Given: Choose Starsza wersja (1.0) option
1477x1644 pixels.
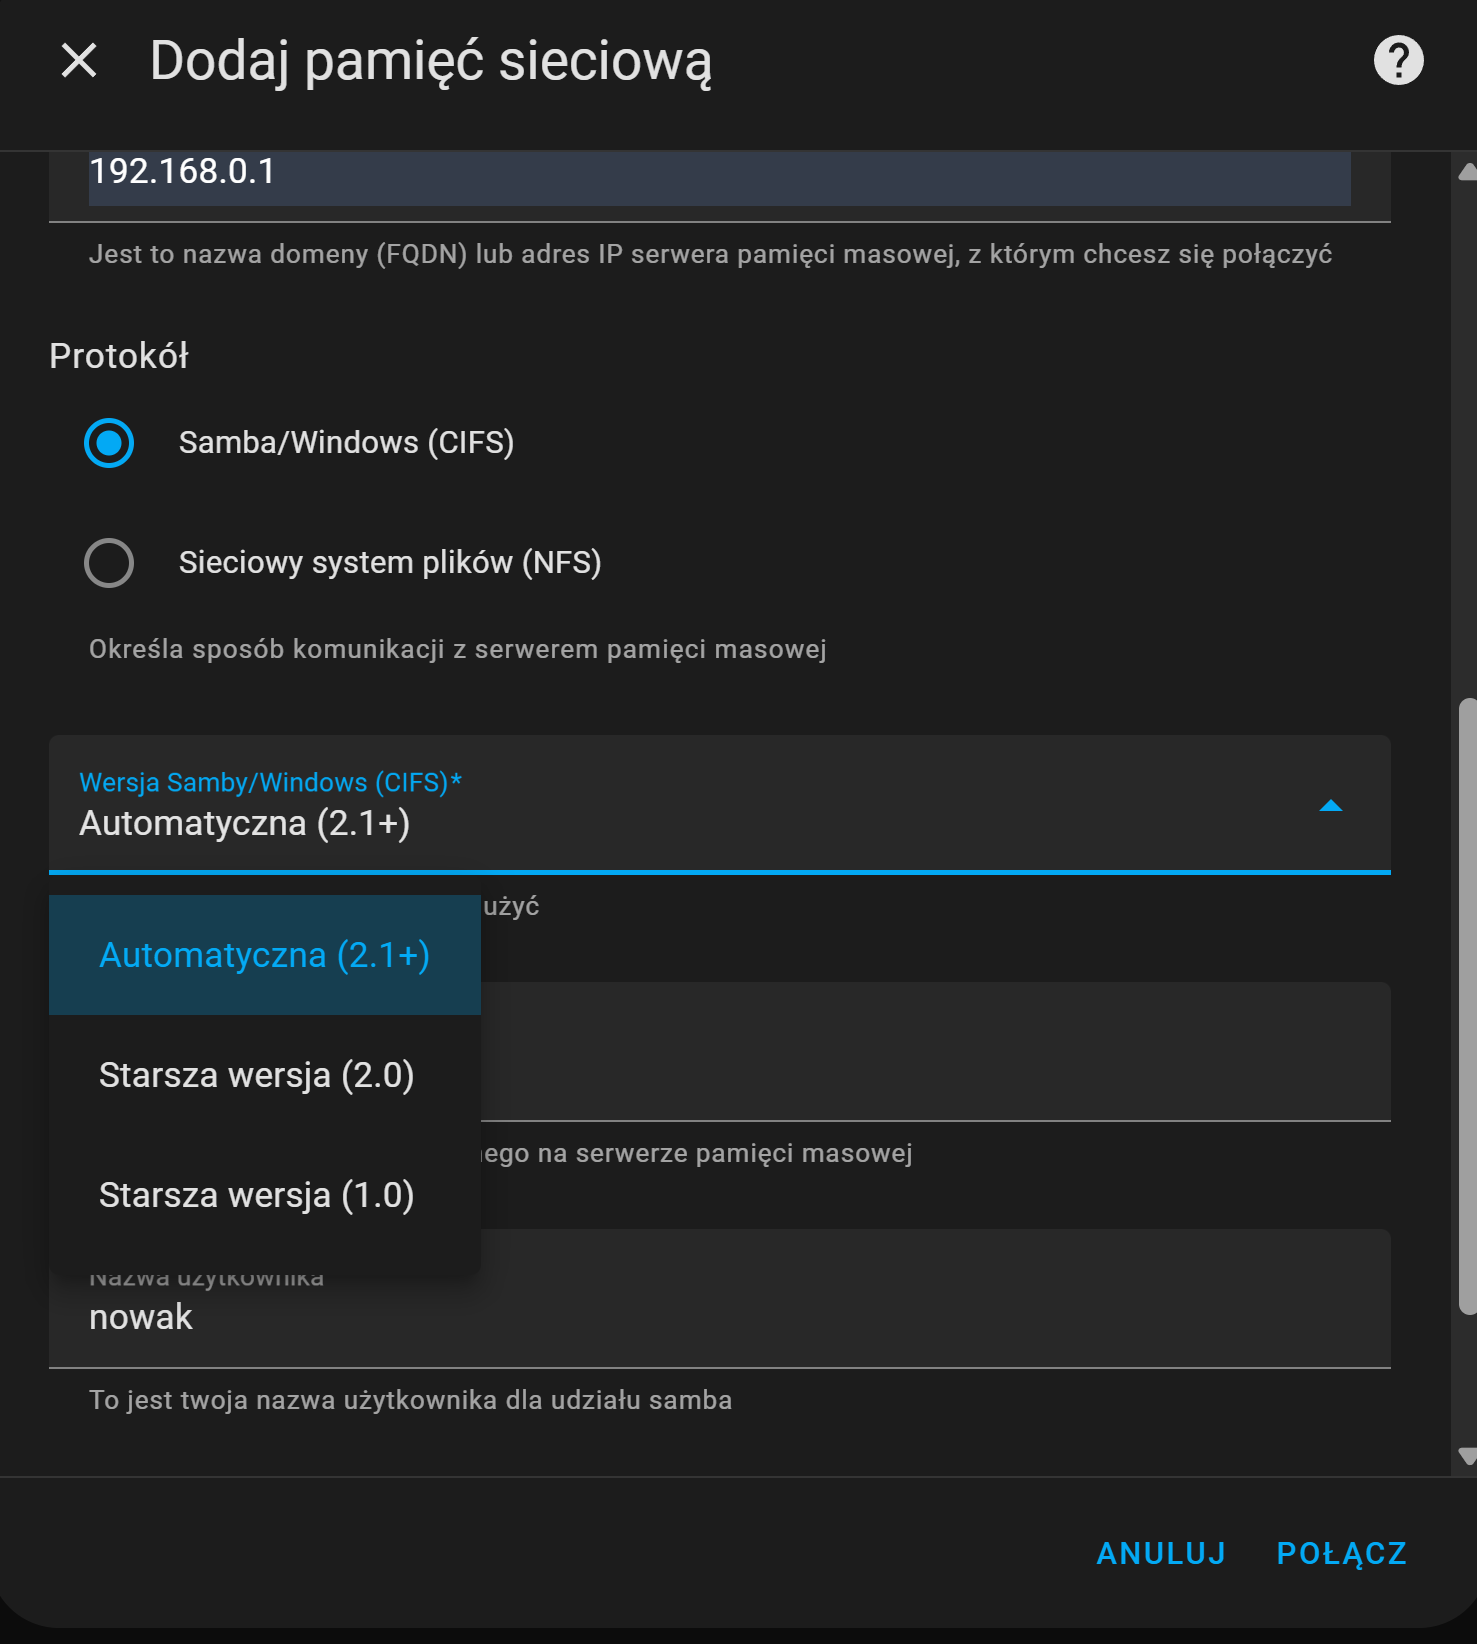Looking at the screenshot, I should (256, 1195).
